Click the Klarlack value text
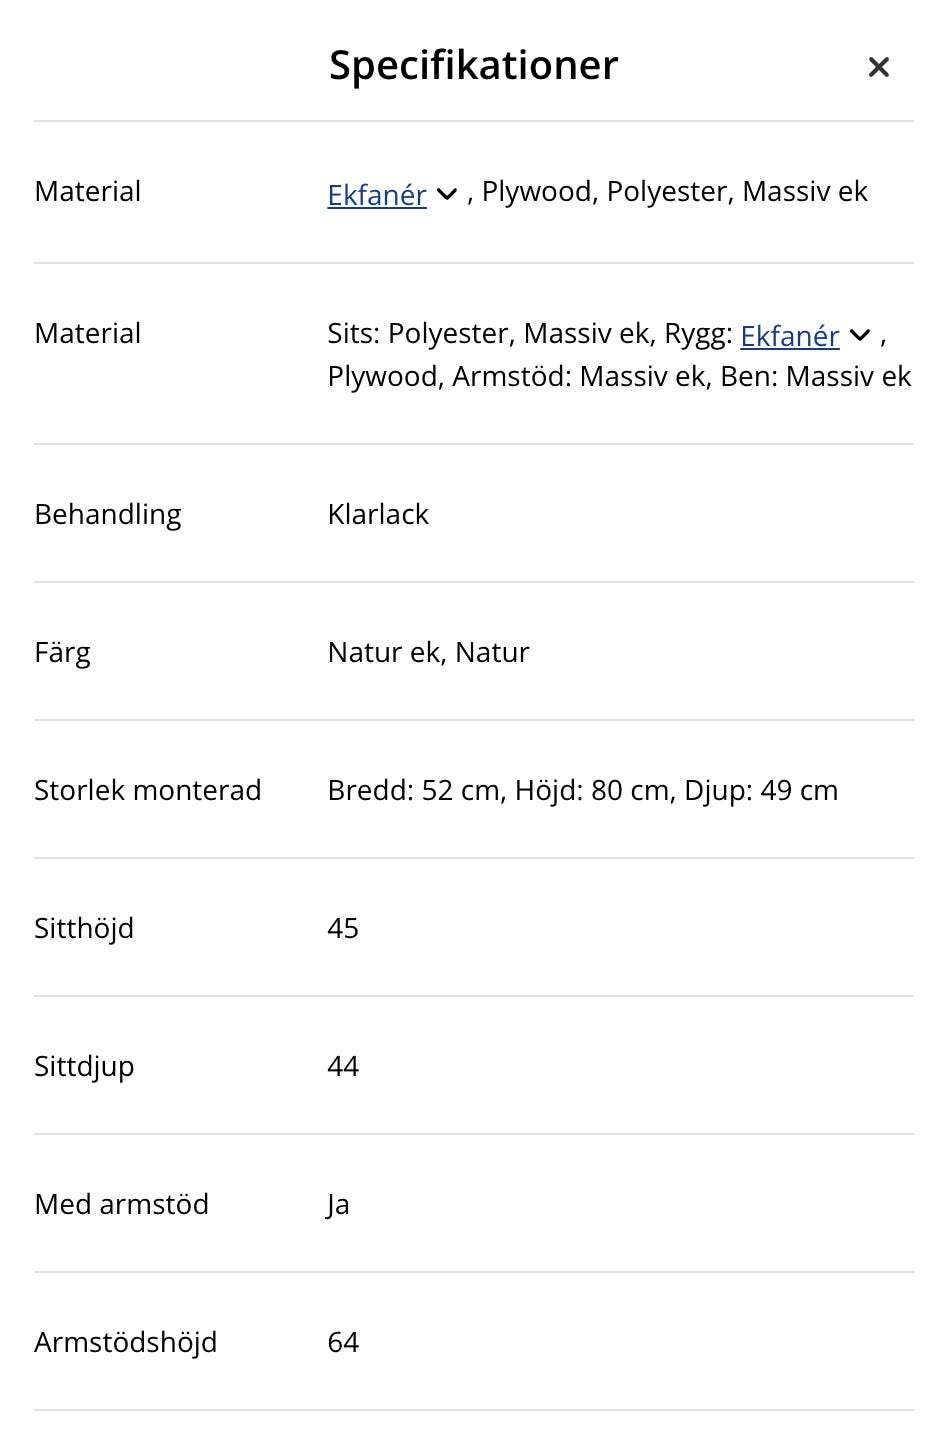 (377, 514)
